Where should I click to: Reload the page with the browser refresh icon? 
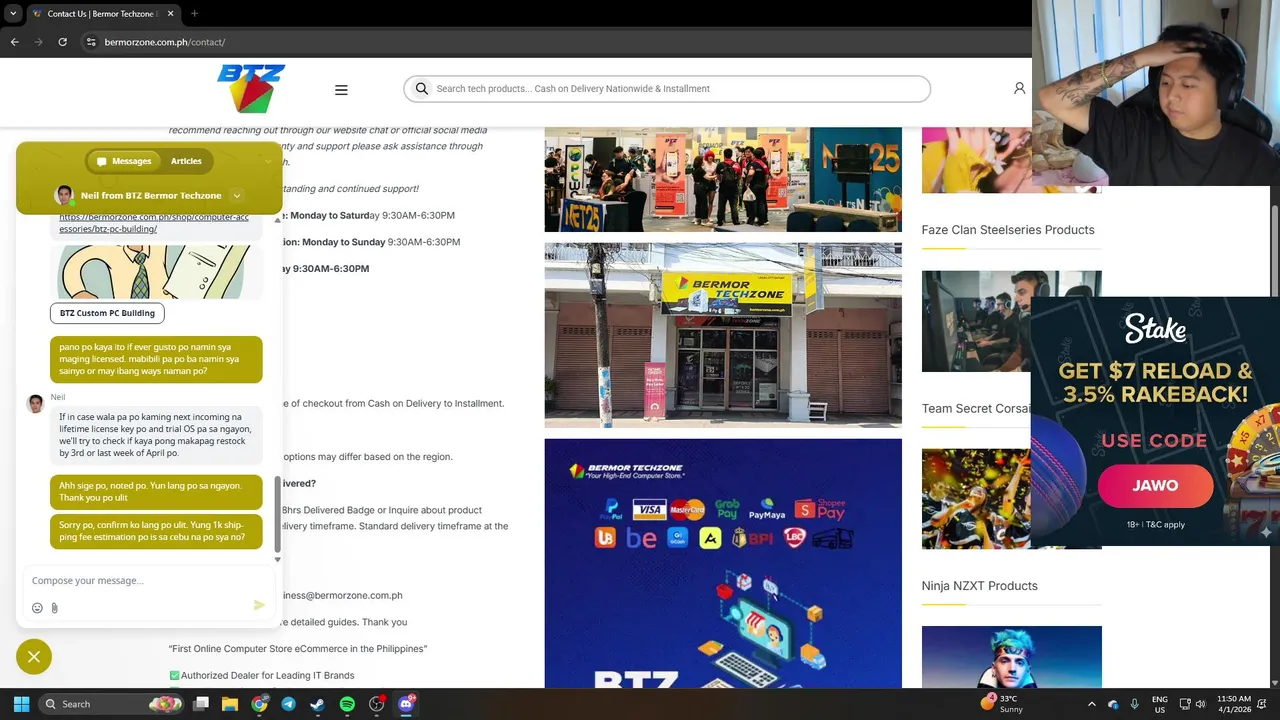coord(62,42)
